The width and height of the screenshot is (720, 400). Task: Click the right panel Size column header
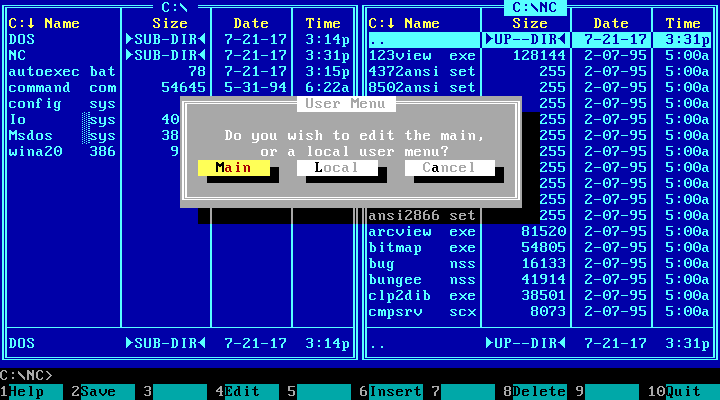tap(530, 23)
